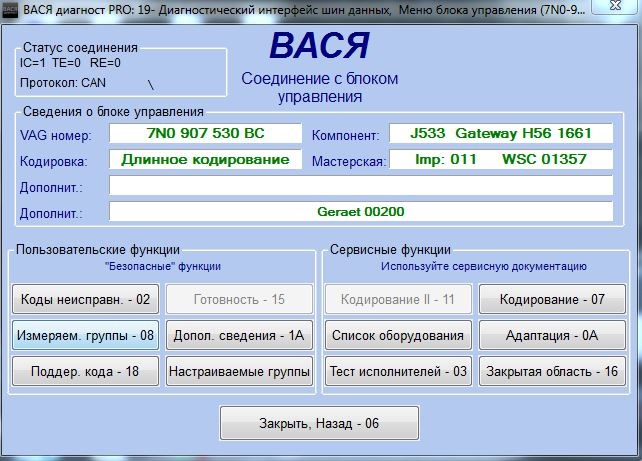Click the 'Пользовательские функции' group title
642x461 pixels.
pyautogui.click(x=97, y=249)
